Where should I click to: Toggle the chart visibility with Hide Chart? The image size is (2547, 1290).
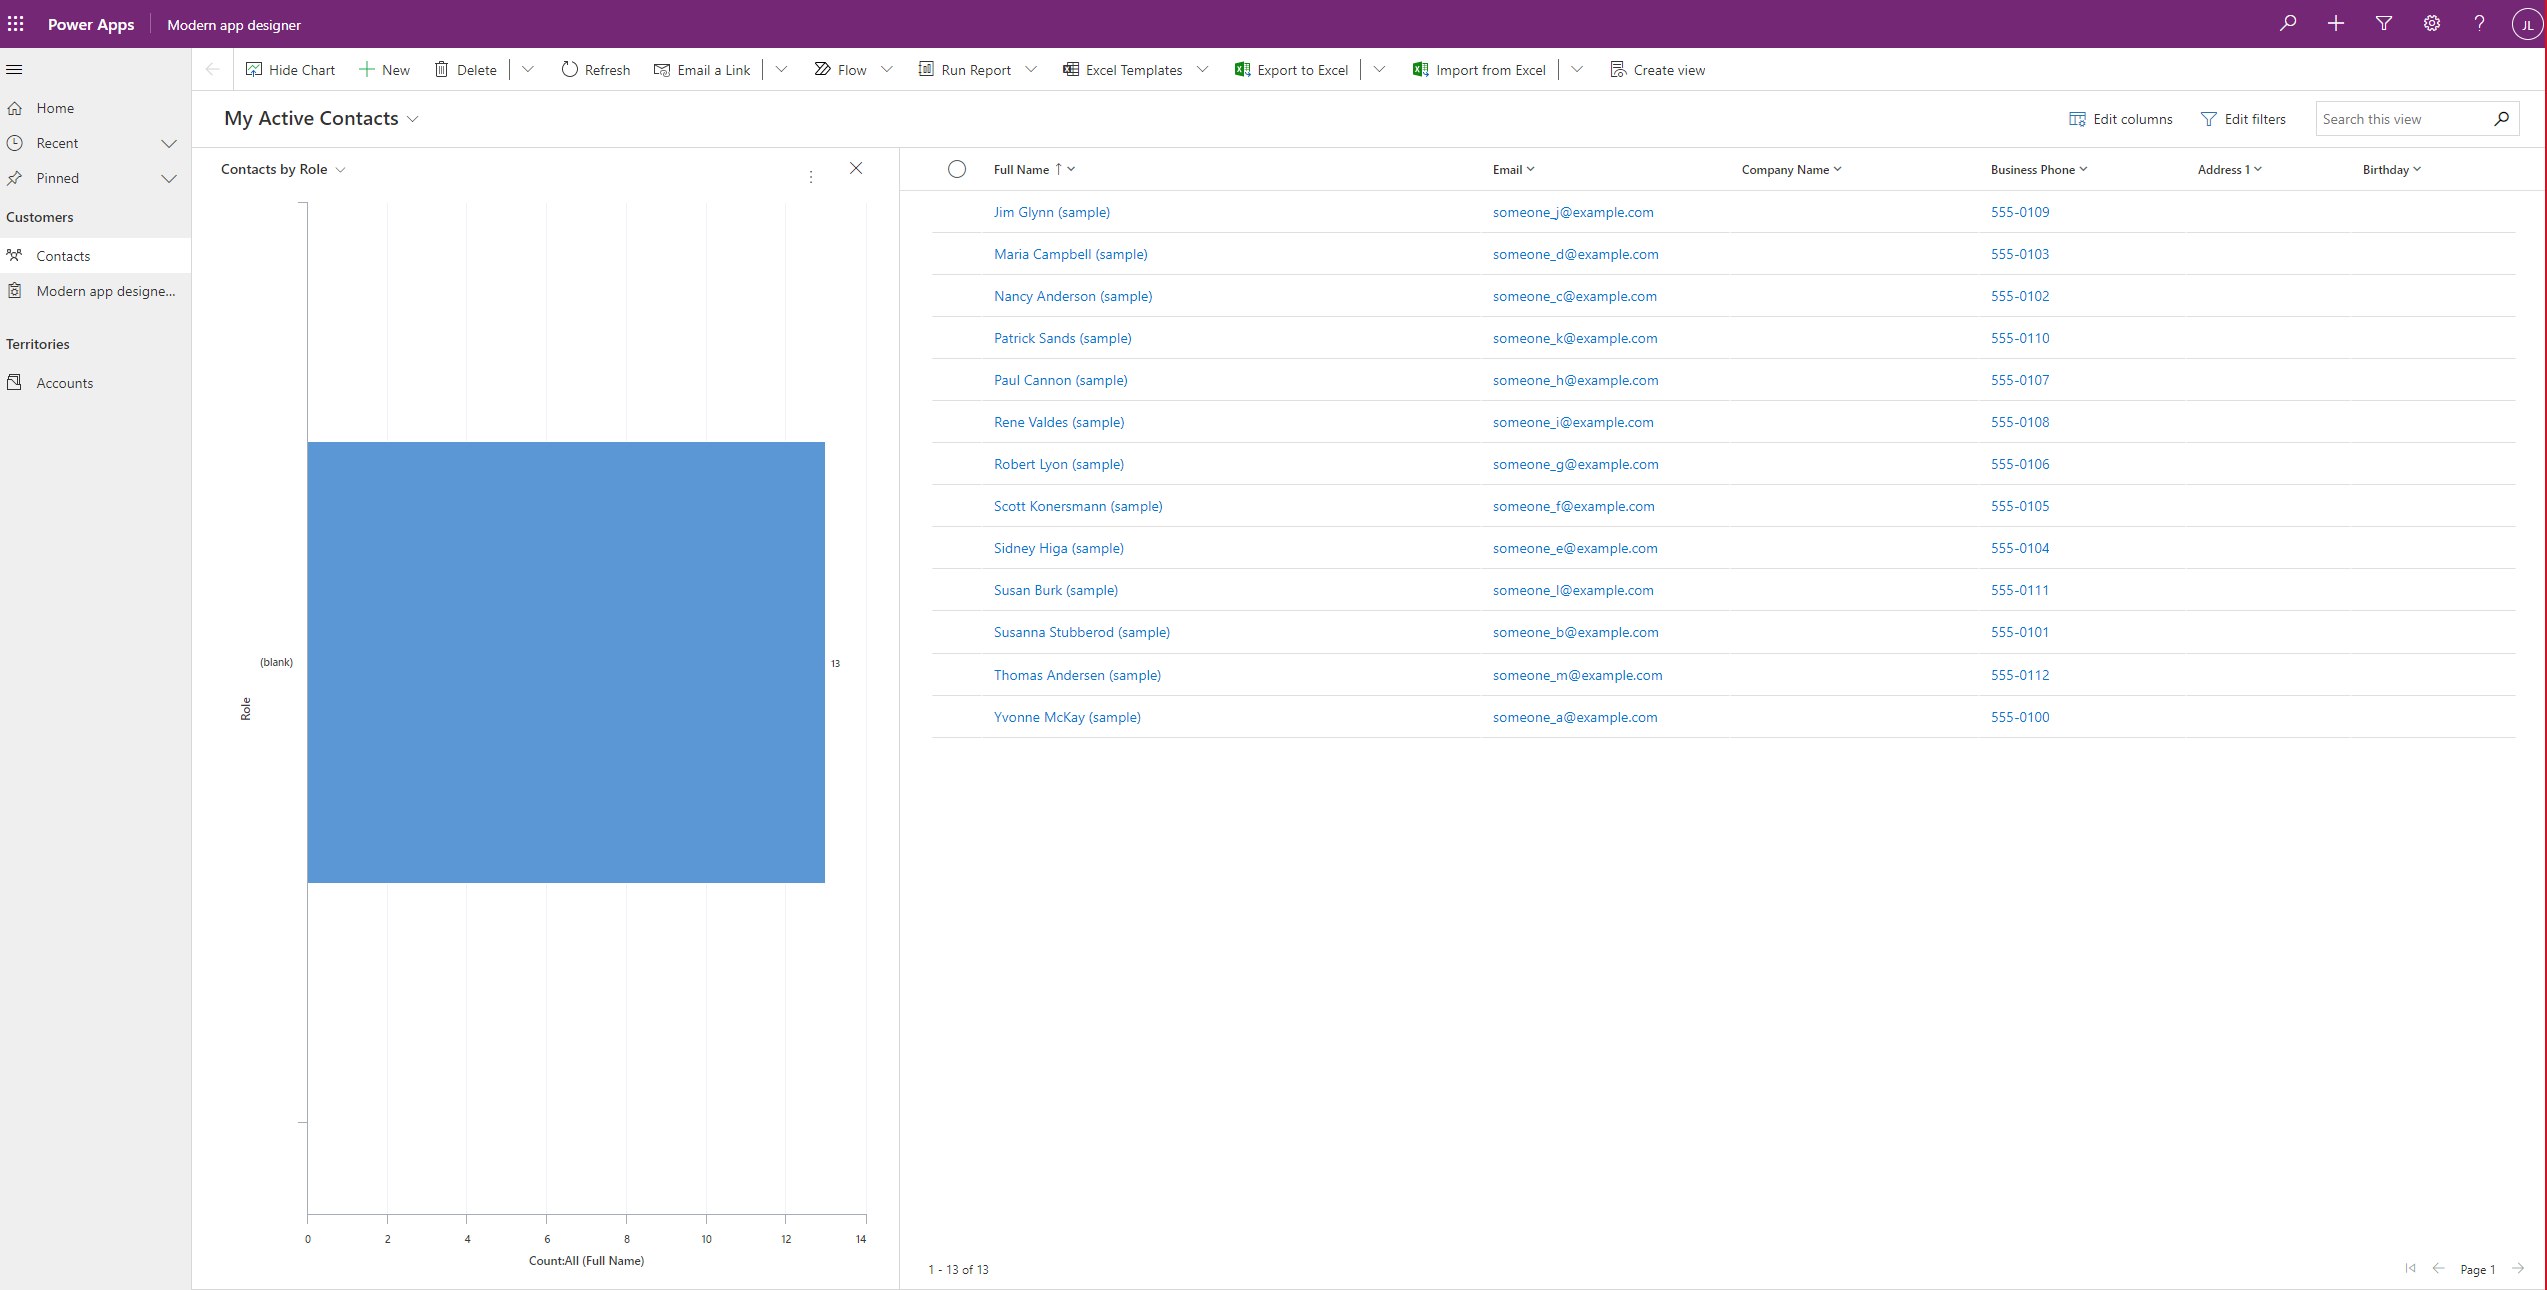pyautogui.click(x=291, y=69)
